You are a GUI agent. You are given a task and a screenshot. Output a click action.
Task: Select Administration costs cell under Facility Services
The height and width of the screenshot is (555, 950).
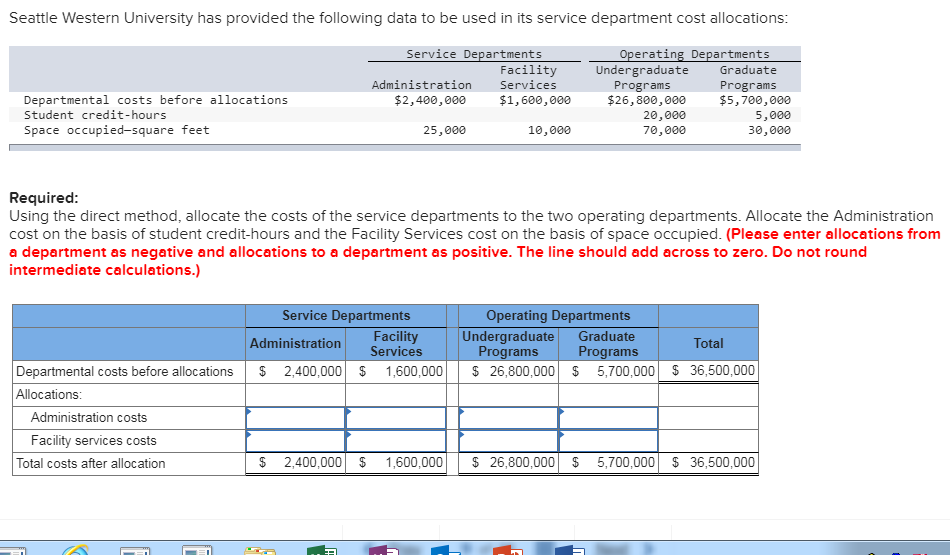pyautogui.click(x=396, y=418)
